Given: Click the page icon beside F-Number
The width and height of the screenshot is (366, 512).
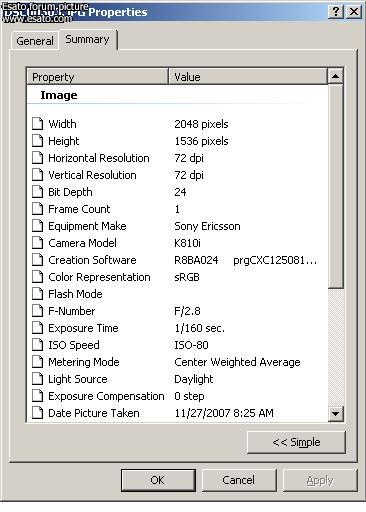Looking at the screenshot, I should point(38,311).
